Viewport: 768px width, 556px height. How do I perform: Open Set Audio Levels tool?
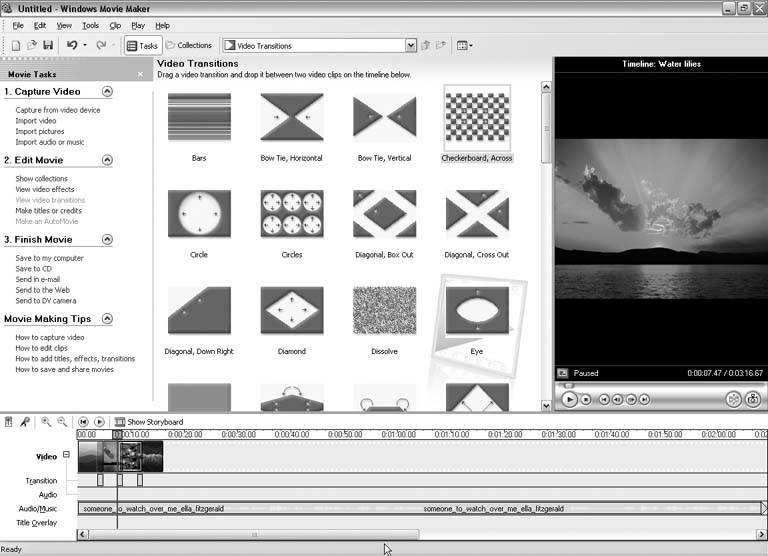point(9,422)
